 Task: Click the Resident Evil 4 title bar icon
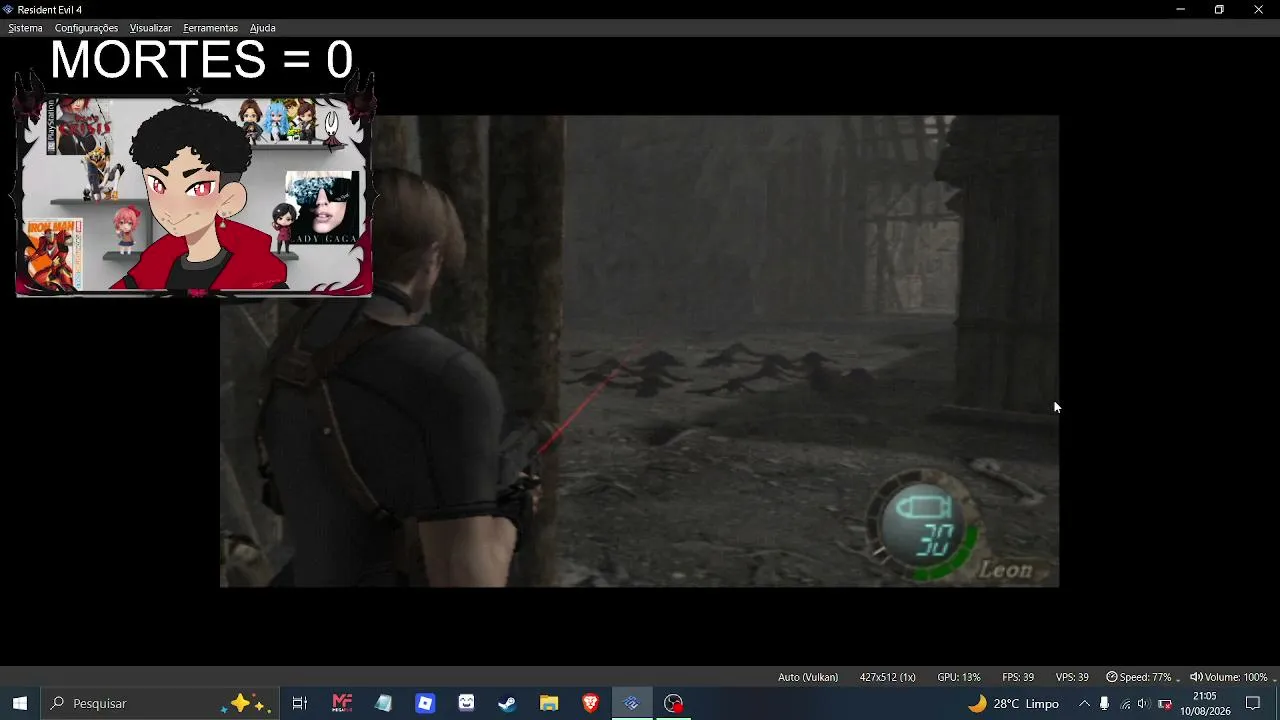click(8, 9)
